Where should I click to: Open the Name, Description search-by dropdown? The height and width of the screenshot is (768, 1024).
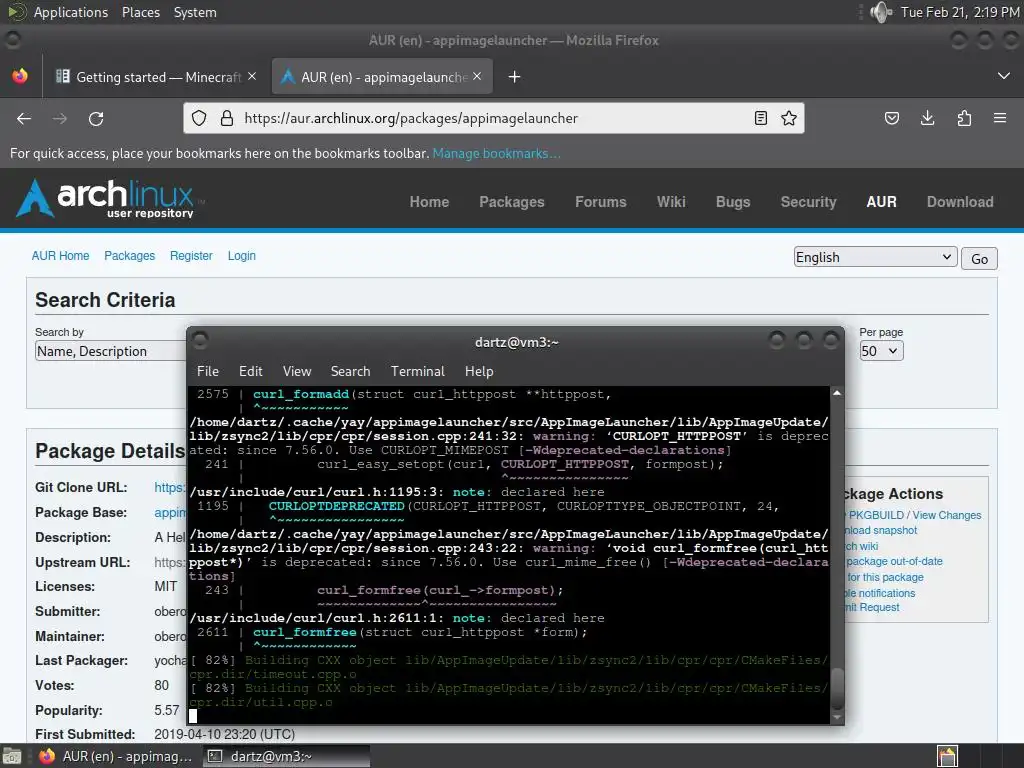click(110, 351)
